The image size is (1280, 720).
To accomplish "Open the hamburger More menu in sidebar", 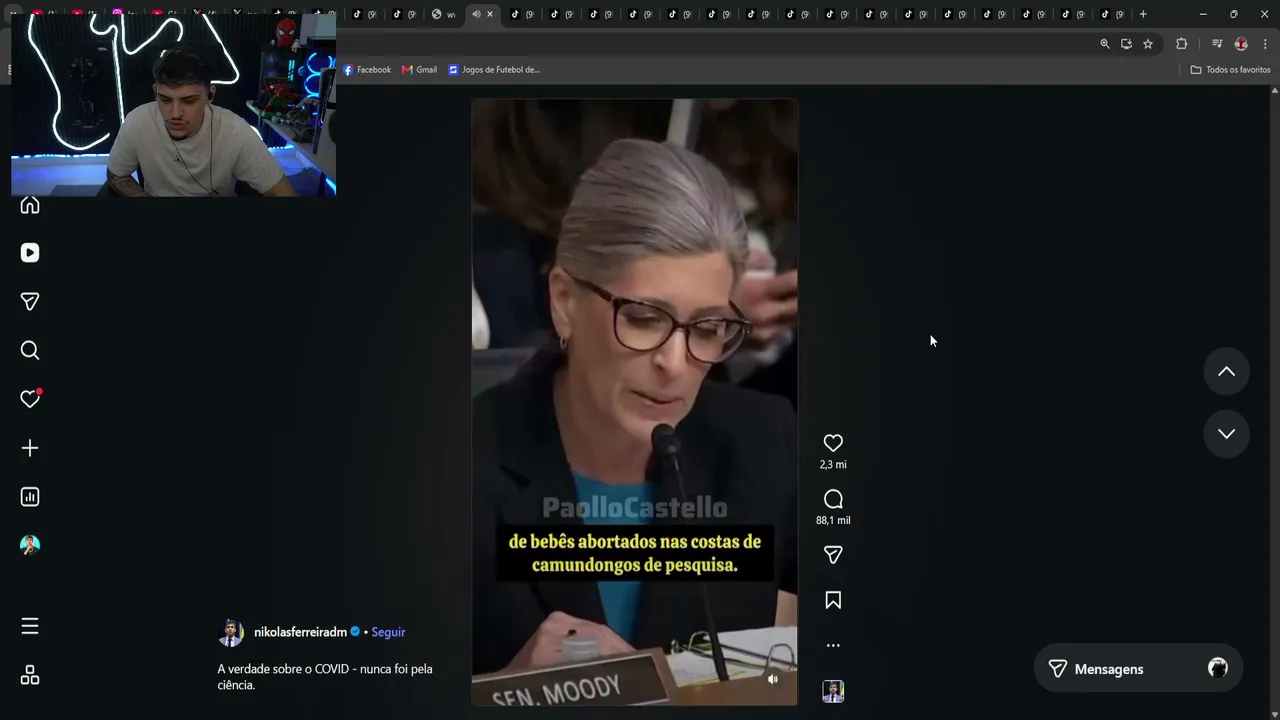I will [x=30, y=626].
